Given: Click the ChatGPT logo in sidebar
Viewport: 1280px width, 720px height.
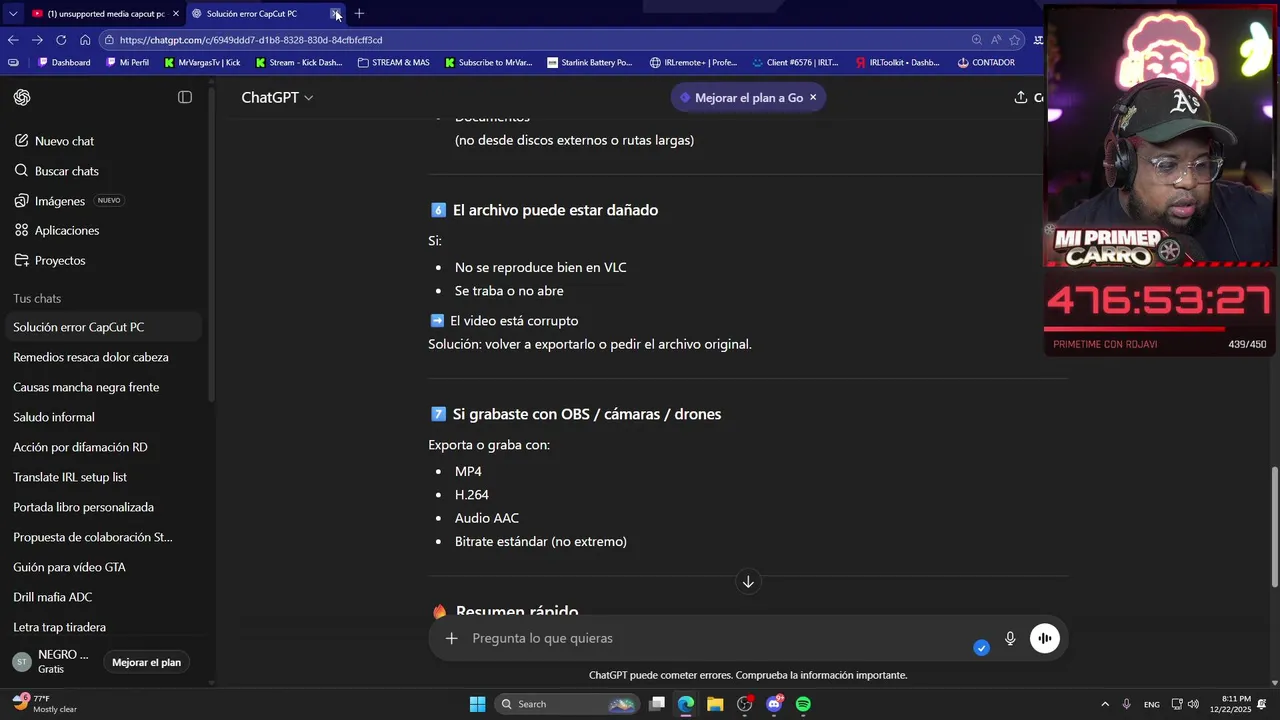Looking at the screenshot, I should (22, 97).
